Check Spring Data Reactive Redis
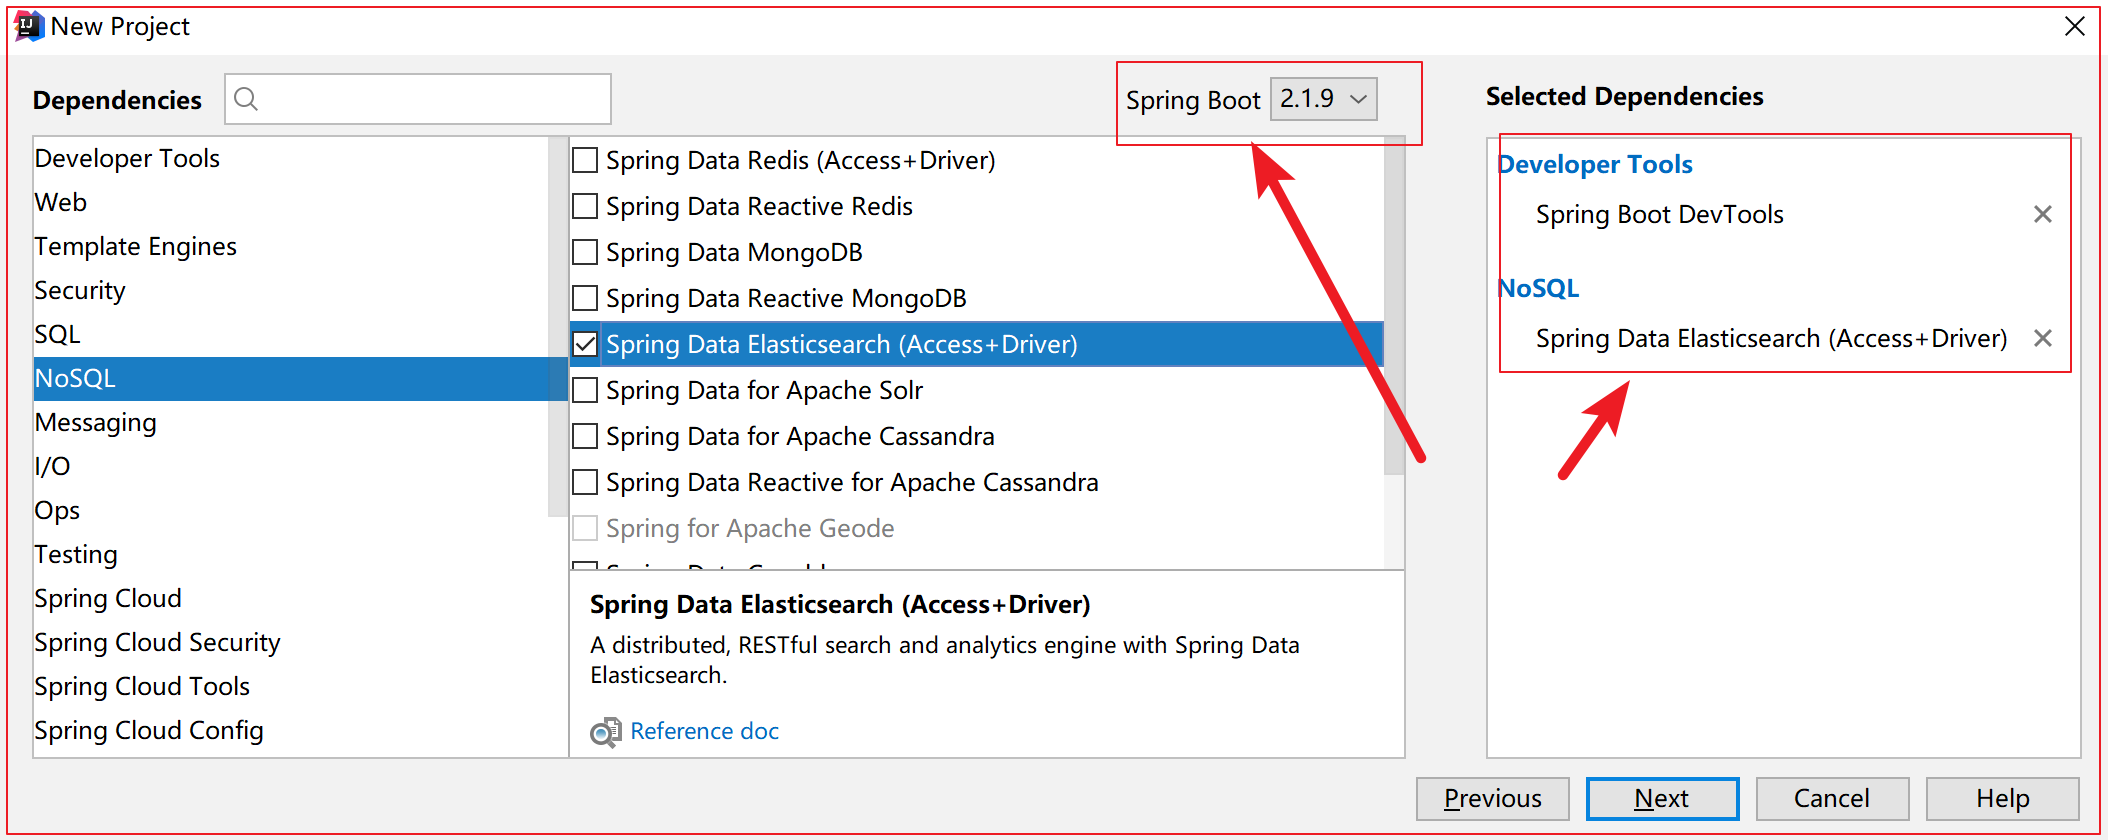Viewport: 2108px width, 840px height. pyautogui.click(x=585, y=206)
